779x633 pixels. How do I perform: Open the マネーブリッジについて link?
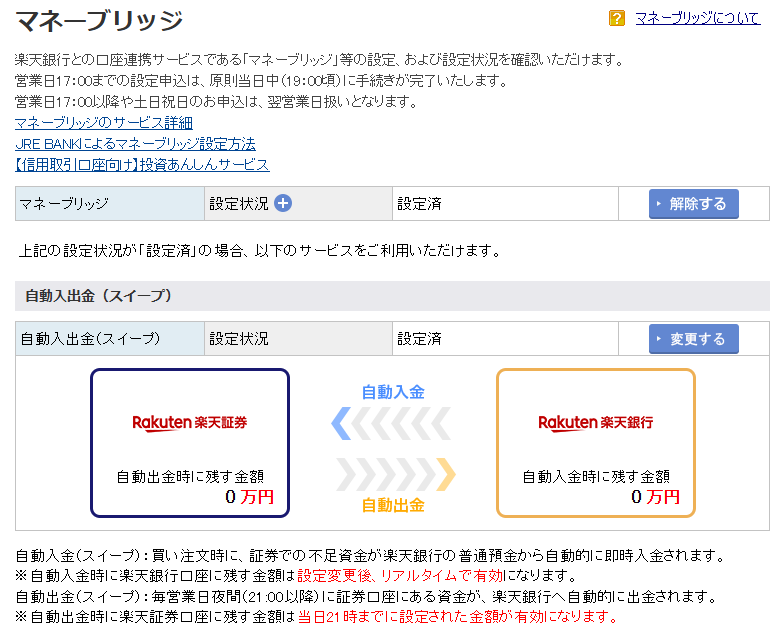[x=698, y=18]
